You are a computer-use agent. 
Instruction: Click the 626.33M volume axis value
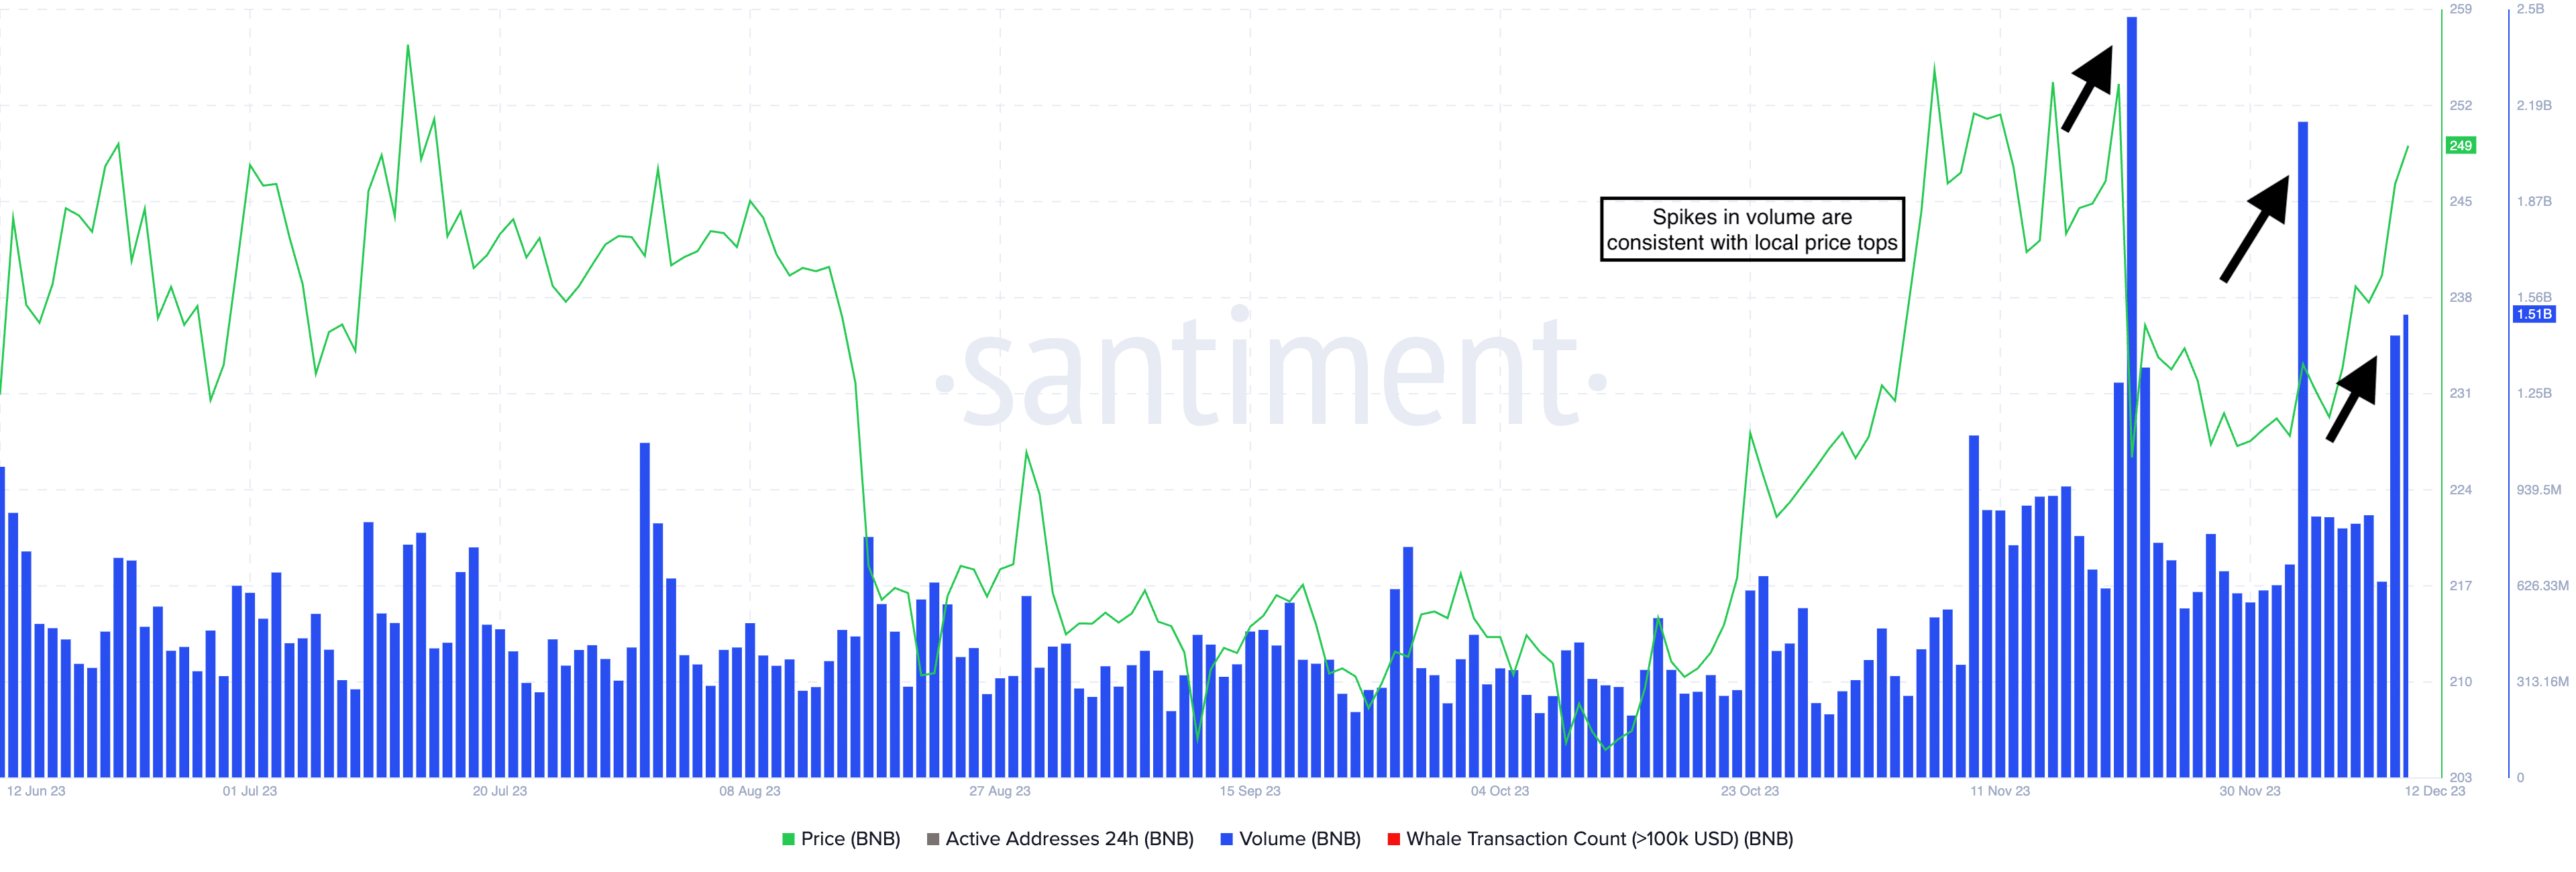tap(2542, 586)
